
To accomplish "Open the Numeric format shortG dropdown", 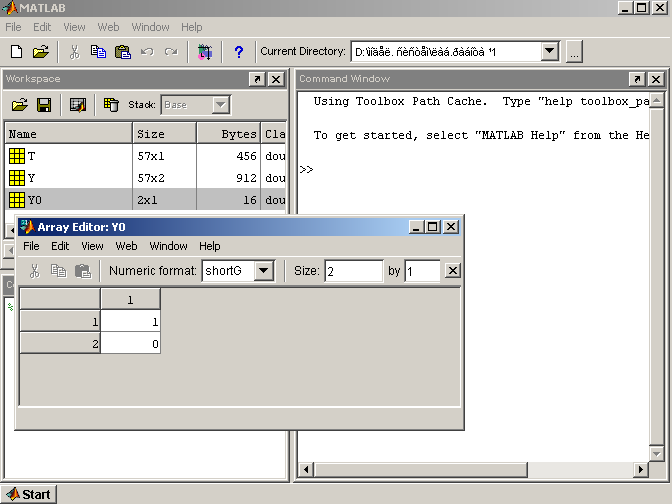I will 264,271.
